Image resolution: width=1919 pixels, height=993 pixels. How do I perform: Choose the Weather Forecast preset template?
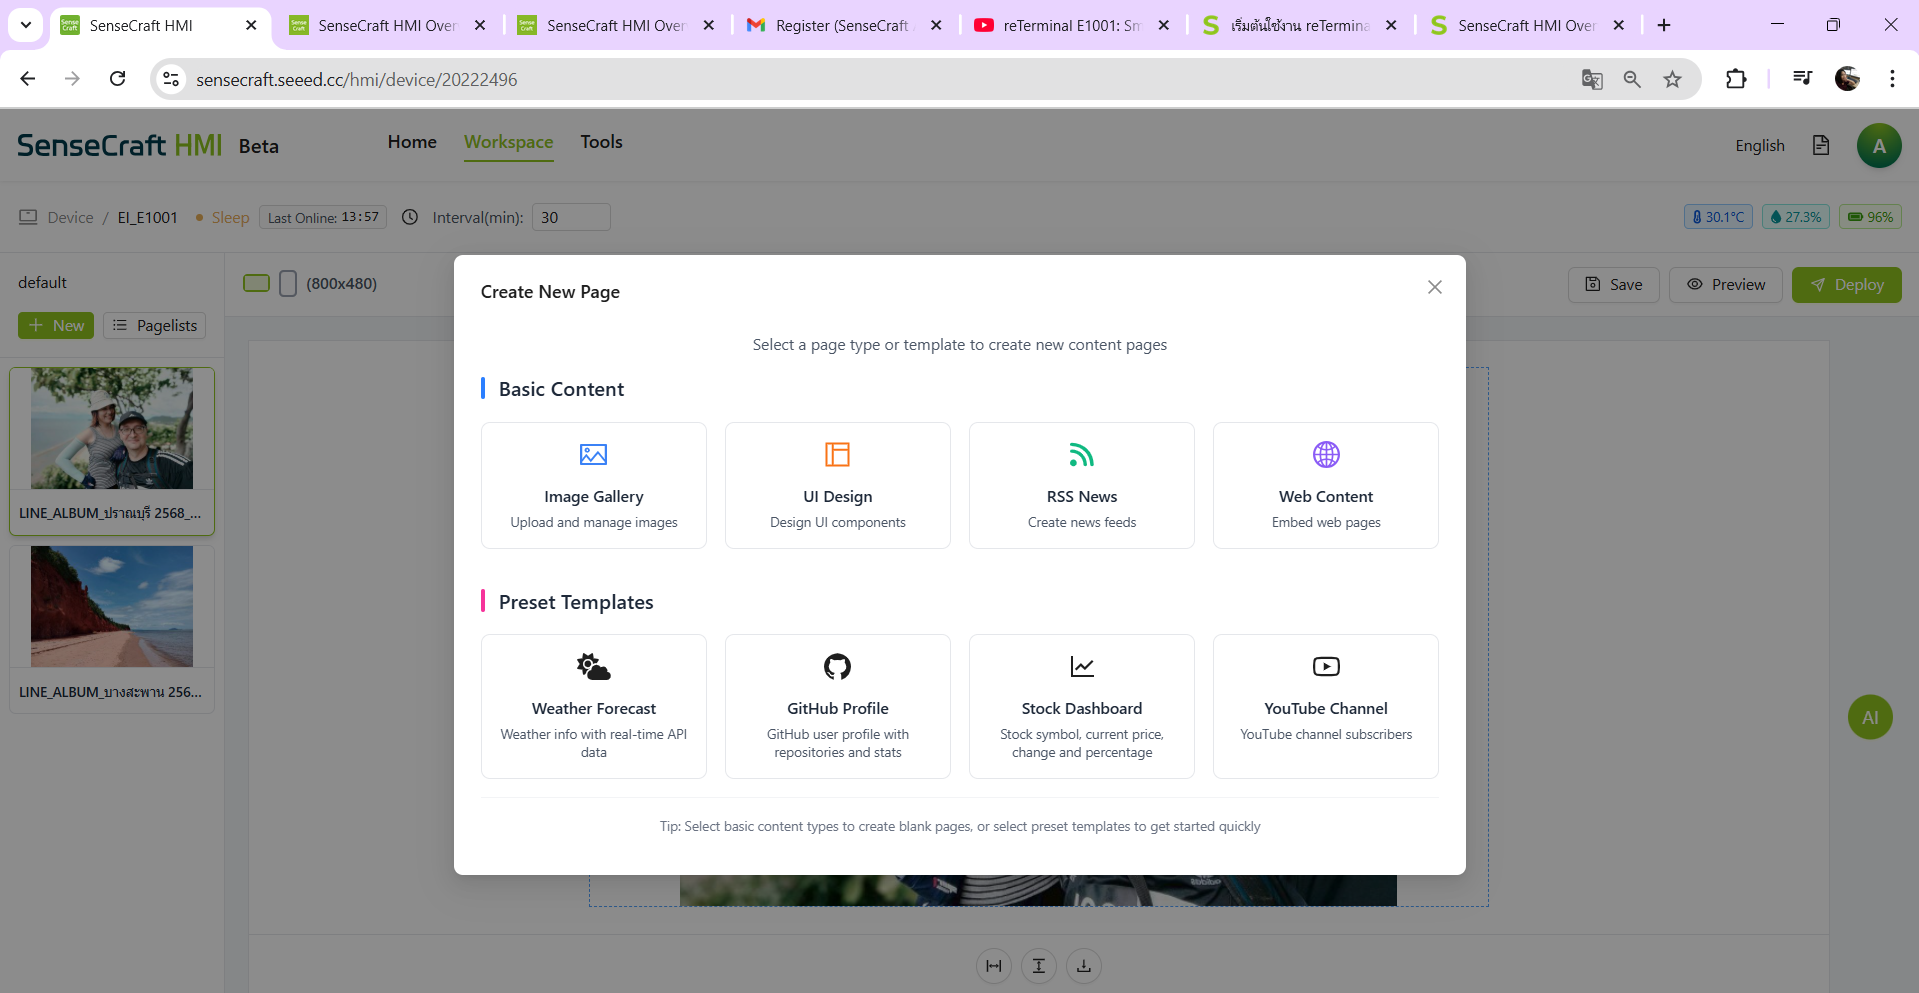(x=593, y=706)
